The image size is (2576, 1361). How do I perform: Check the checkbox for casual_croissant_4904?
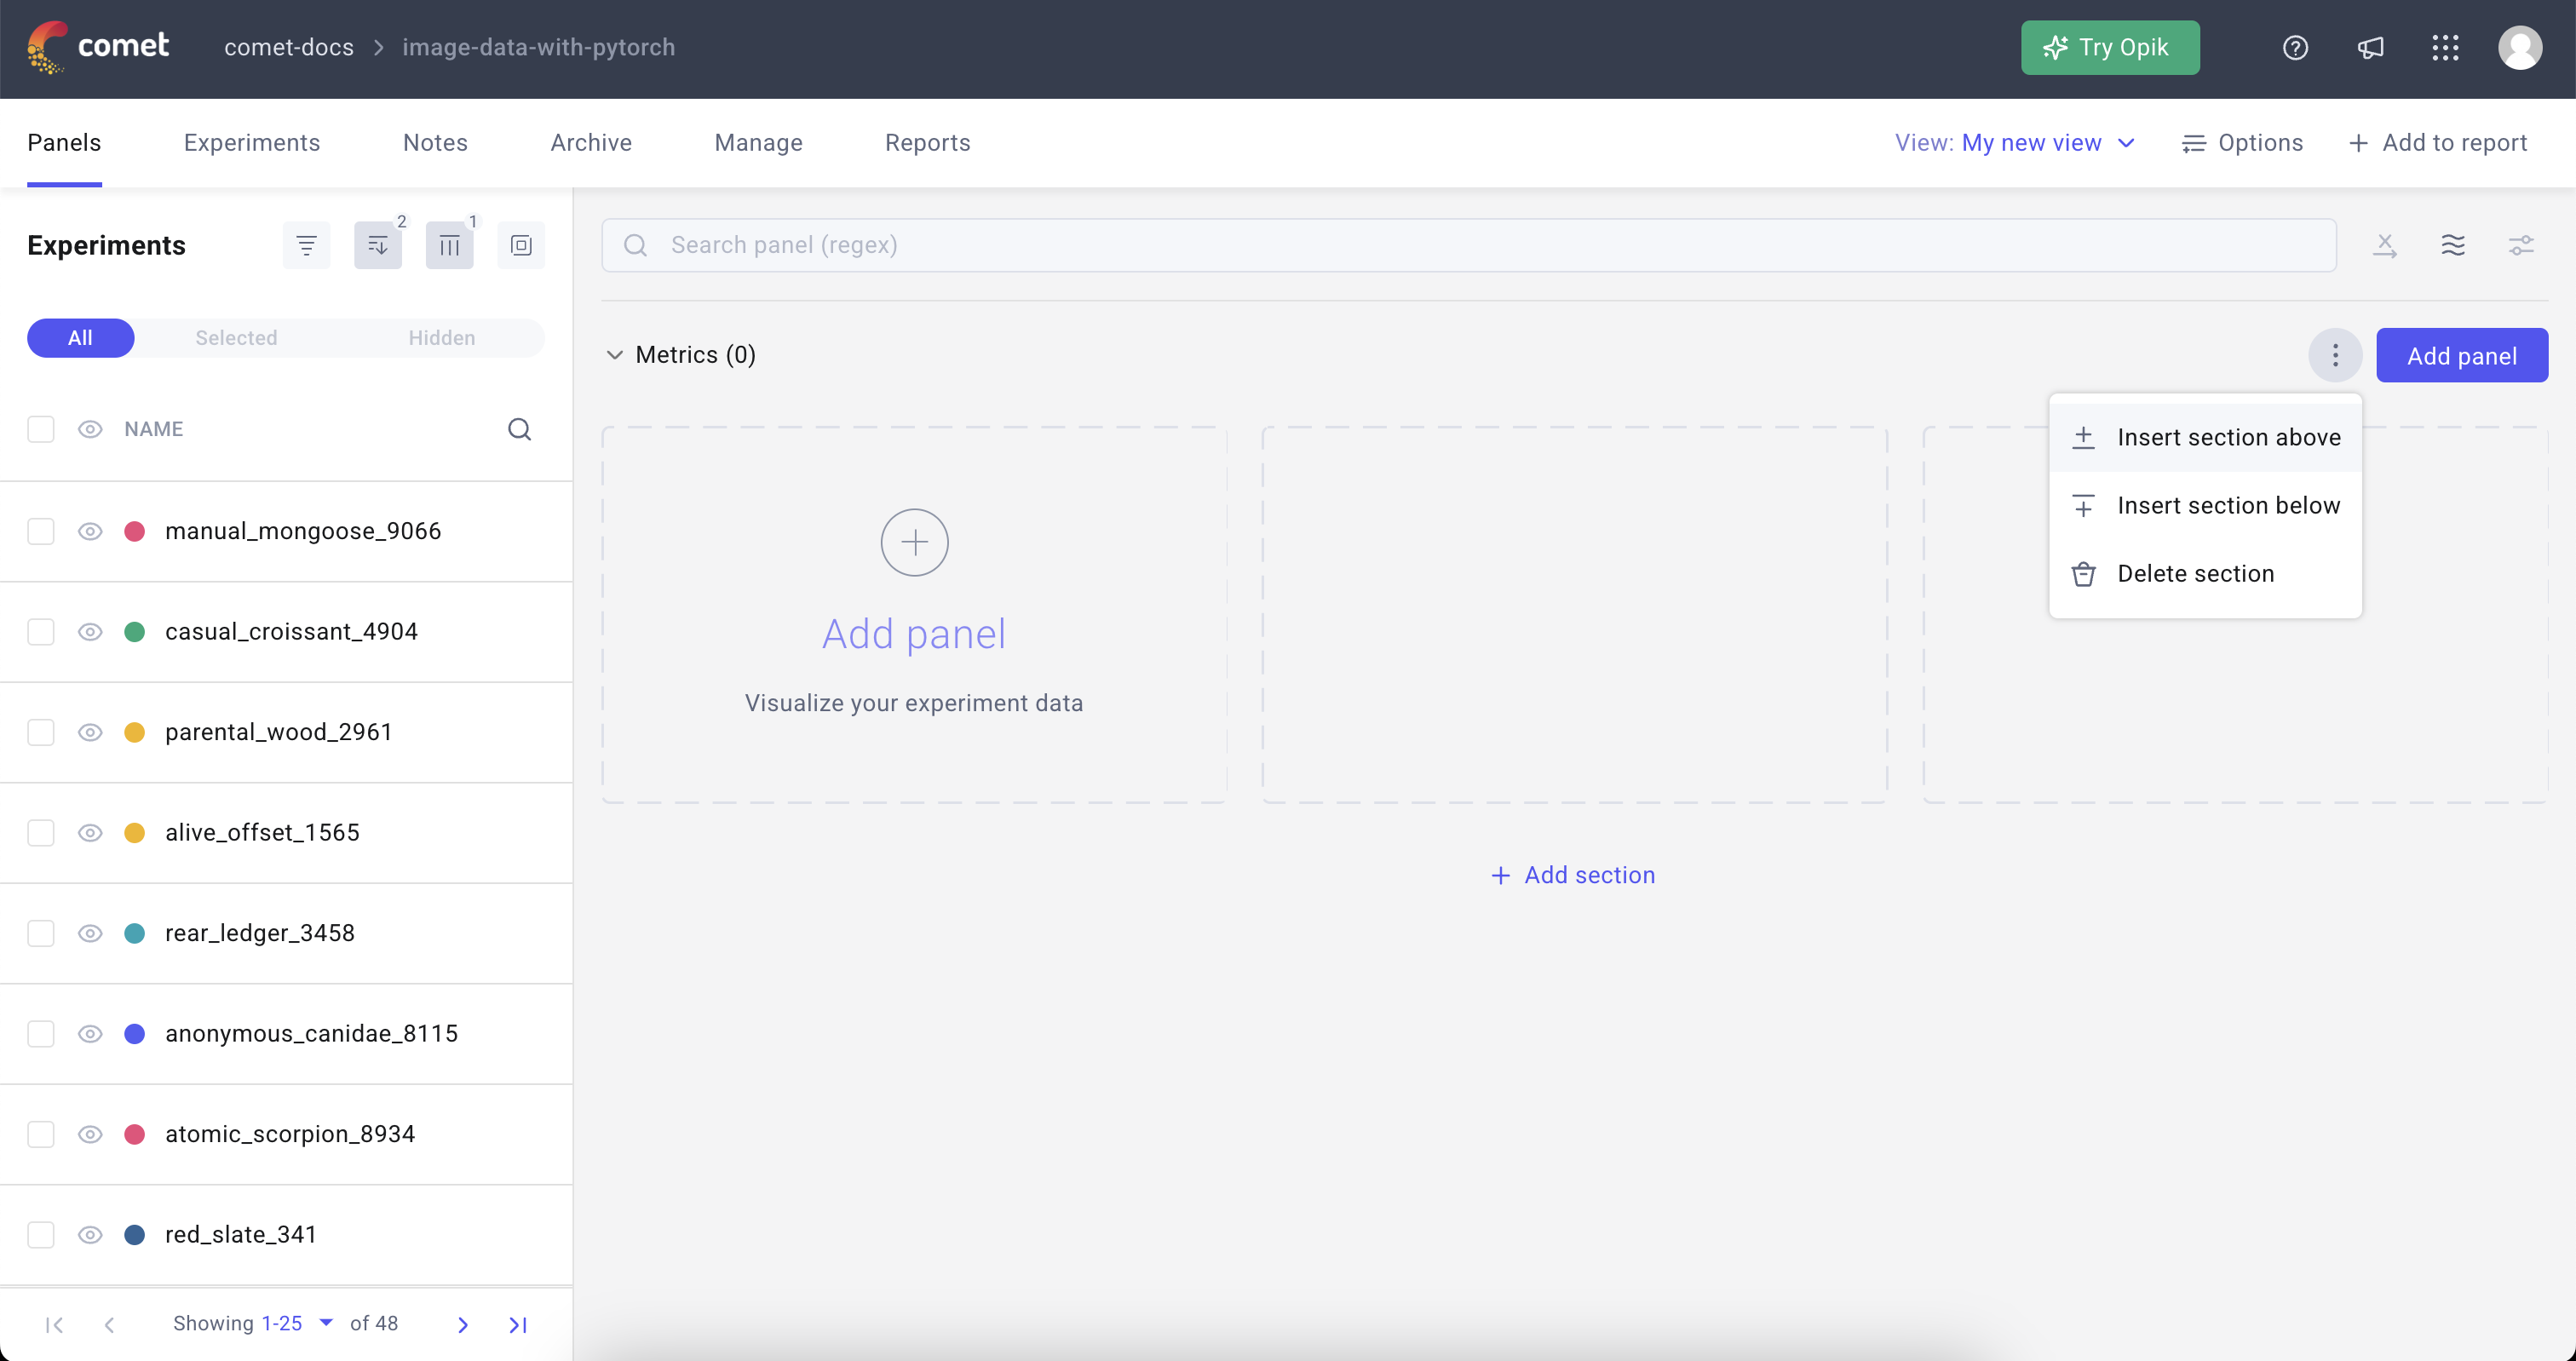click(x=41, y=632)
